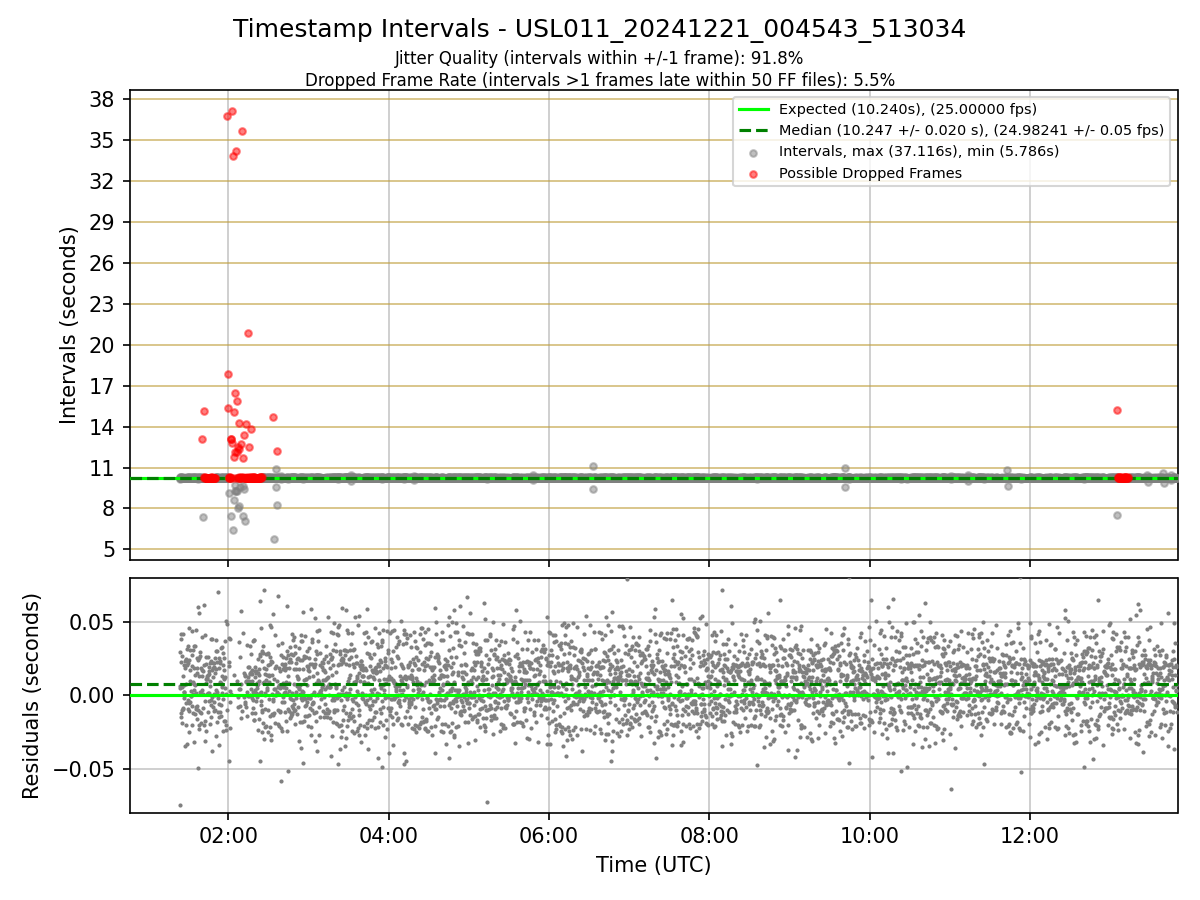Click the 'Dropped Frame Rate' subtitle showing 5.5%
The width and height of the screenshot is (1200, 900).
tap(599, 79)
